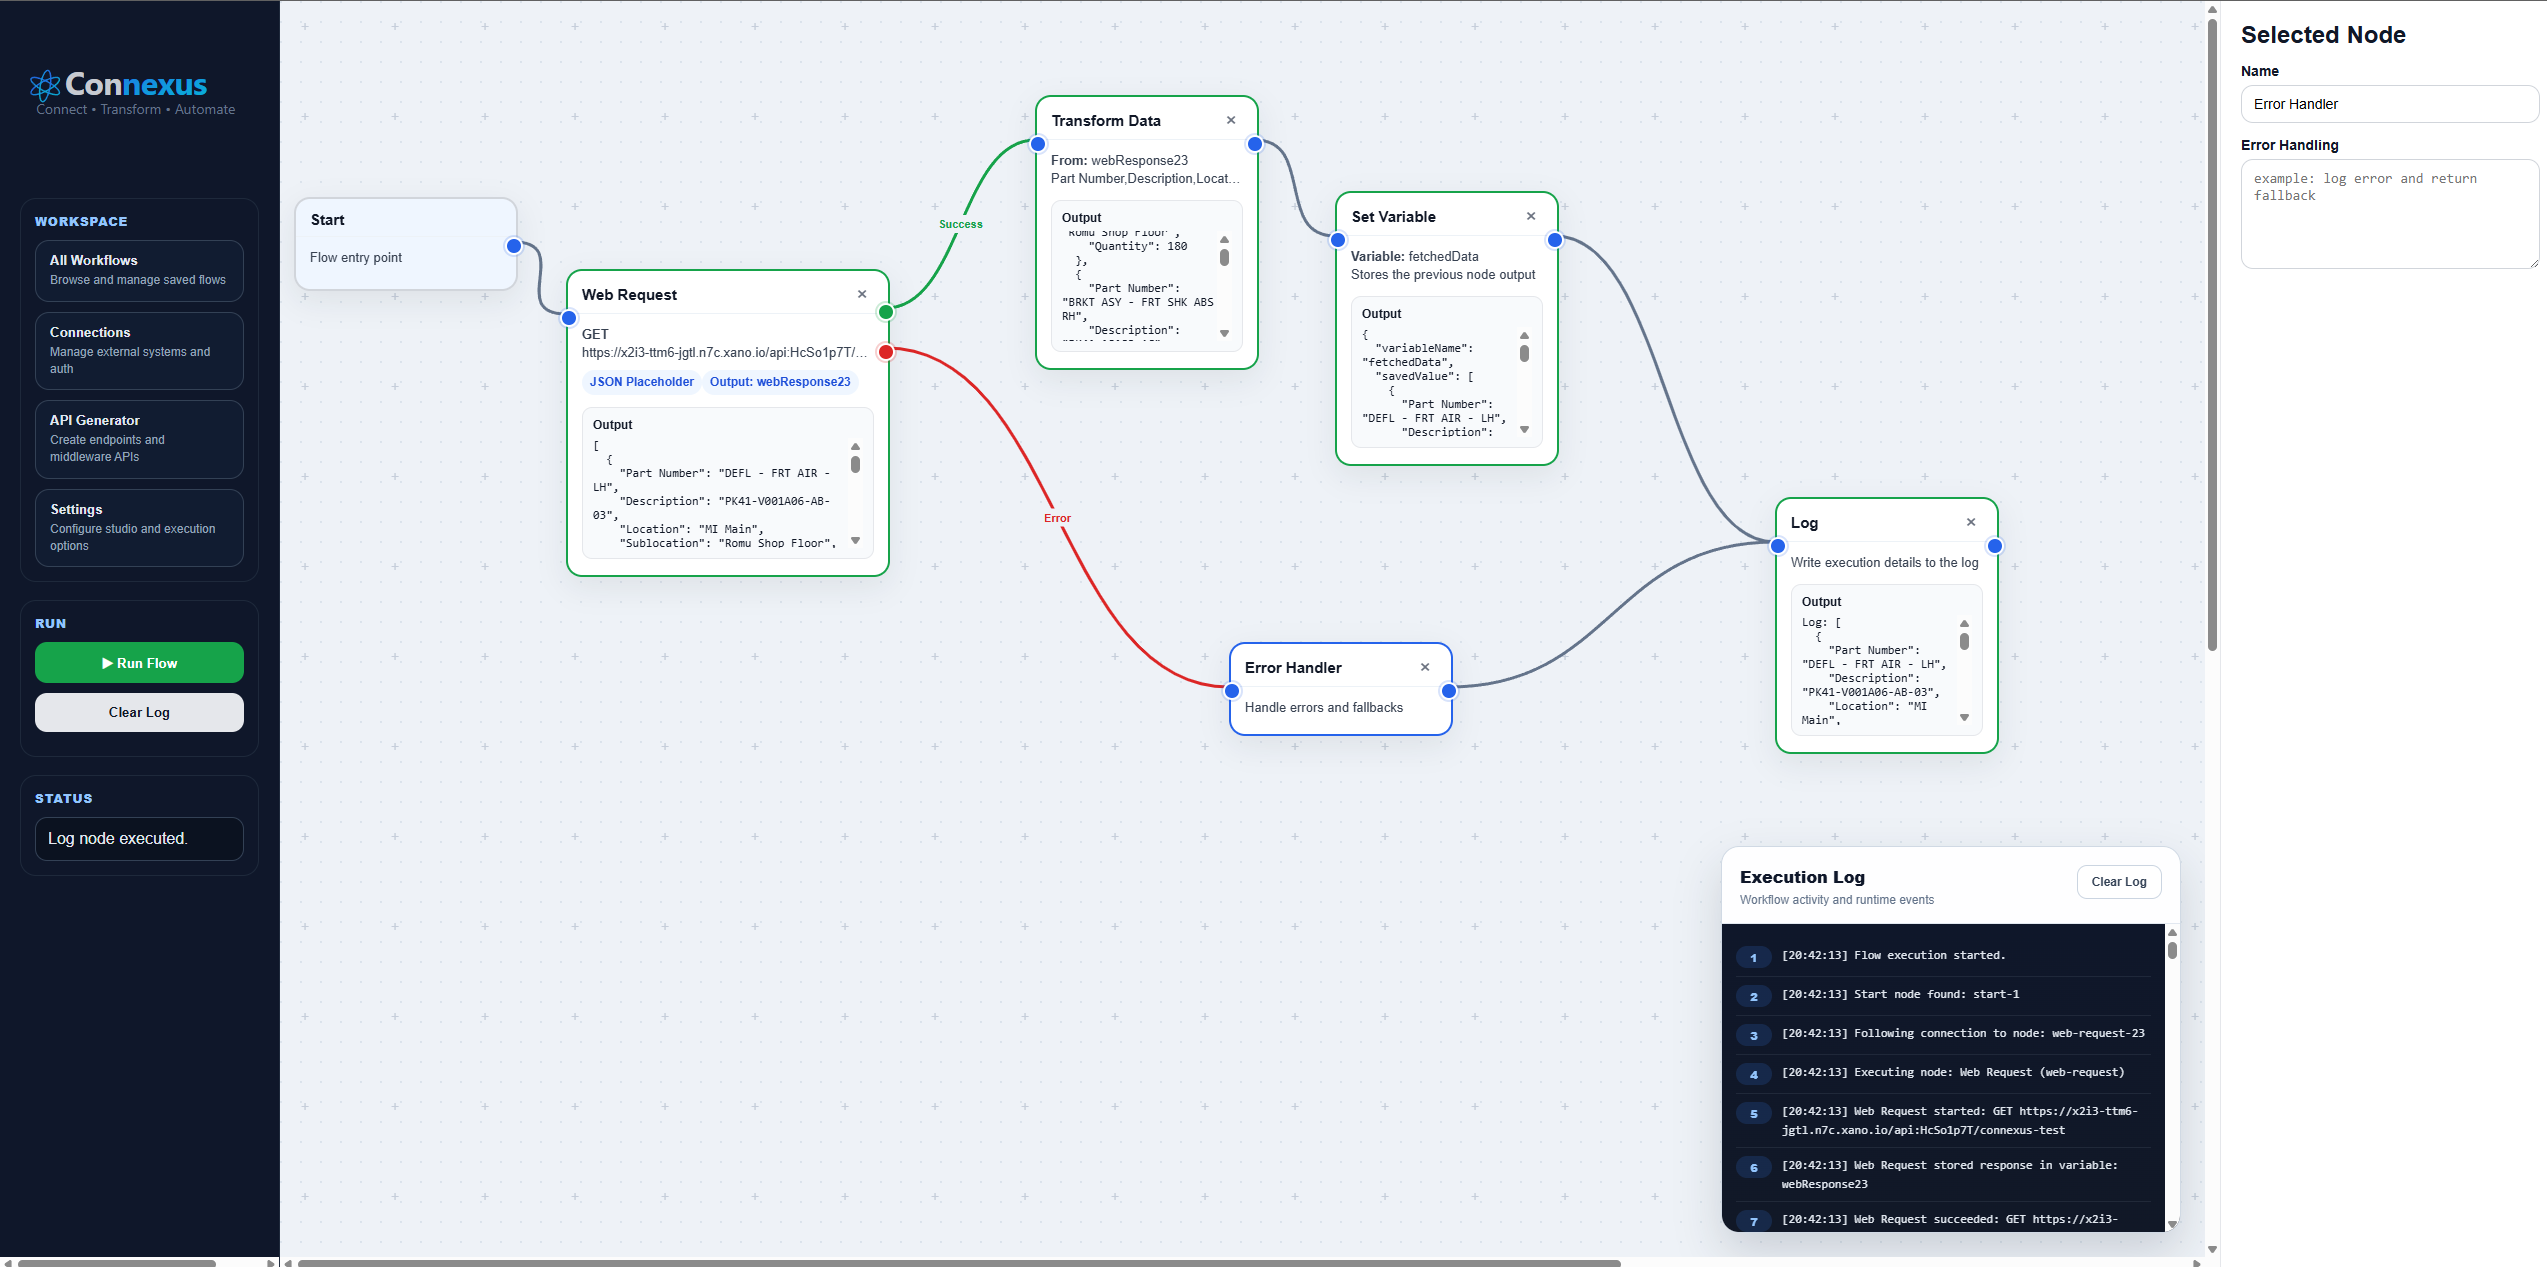
Task: Delete the Error Handler node
Action: coord(1425,667)
